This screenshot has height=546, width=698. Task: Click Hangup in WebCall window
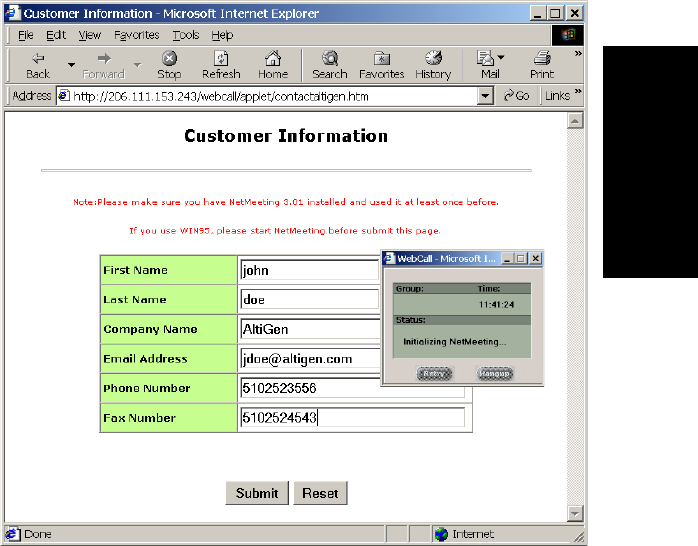click(x=495, y=373)
